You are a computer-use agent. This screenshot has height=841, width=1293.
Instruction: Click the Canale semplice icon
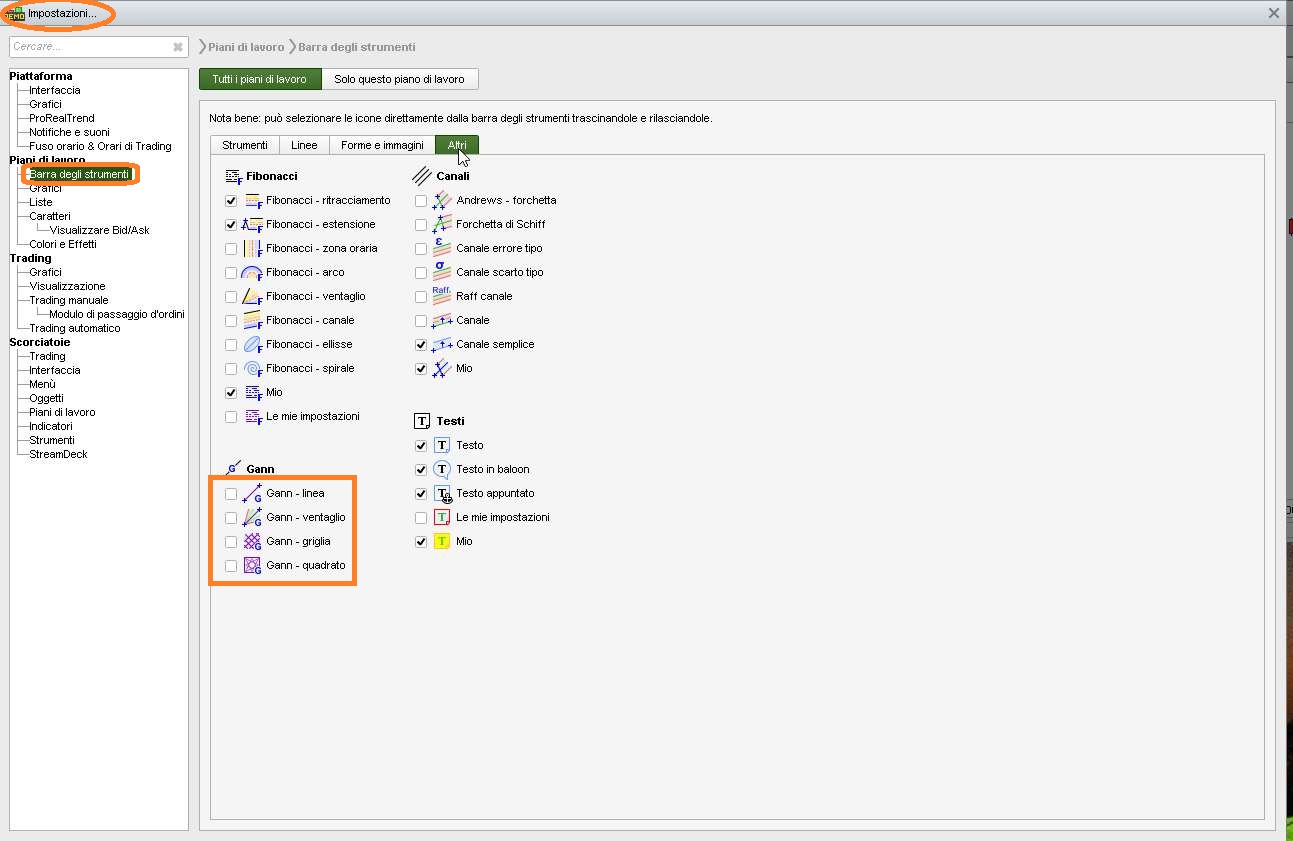(x=442, y=344)
